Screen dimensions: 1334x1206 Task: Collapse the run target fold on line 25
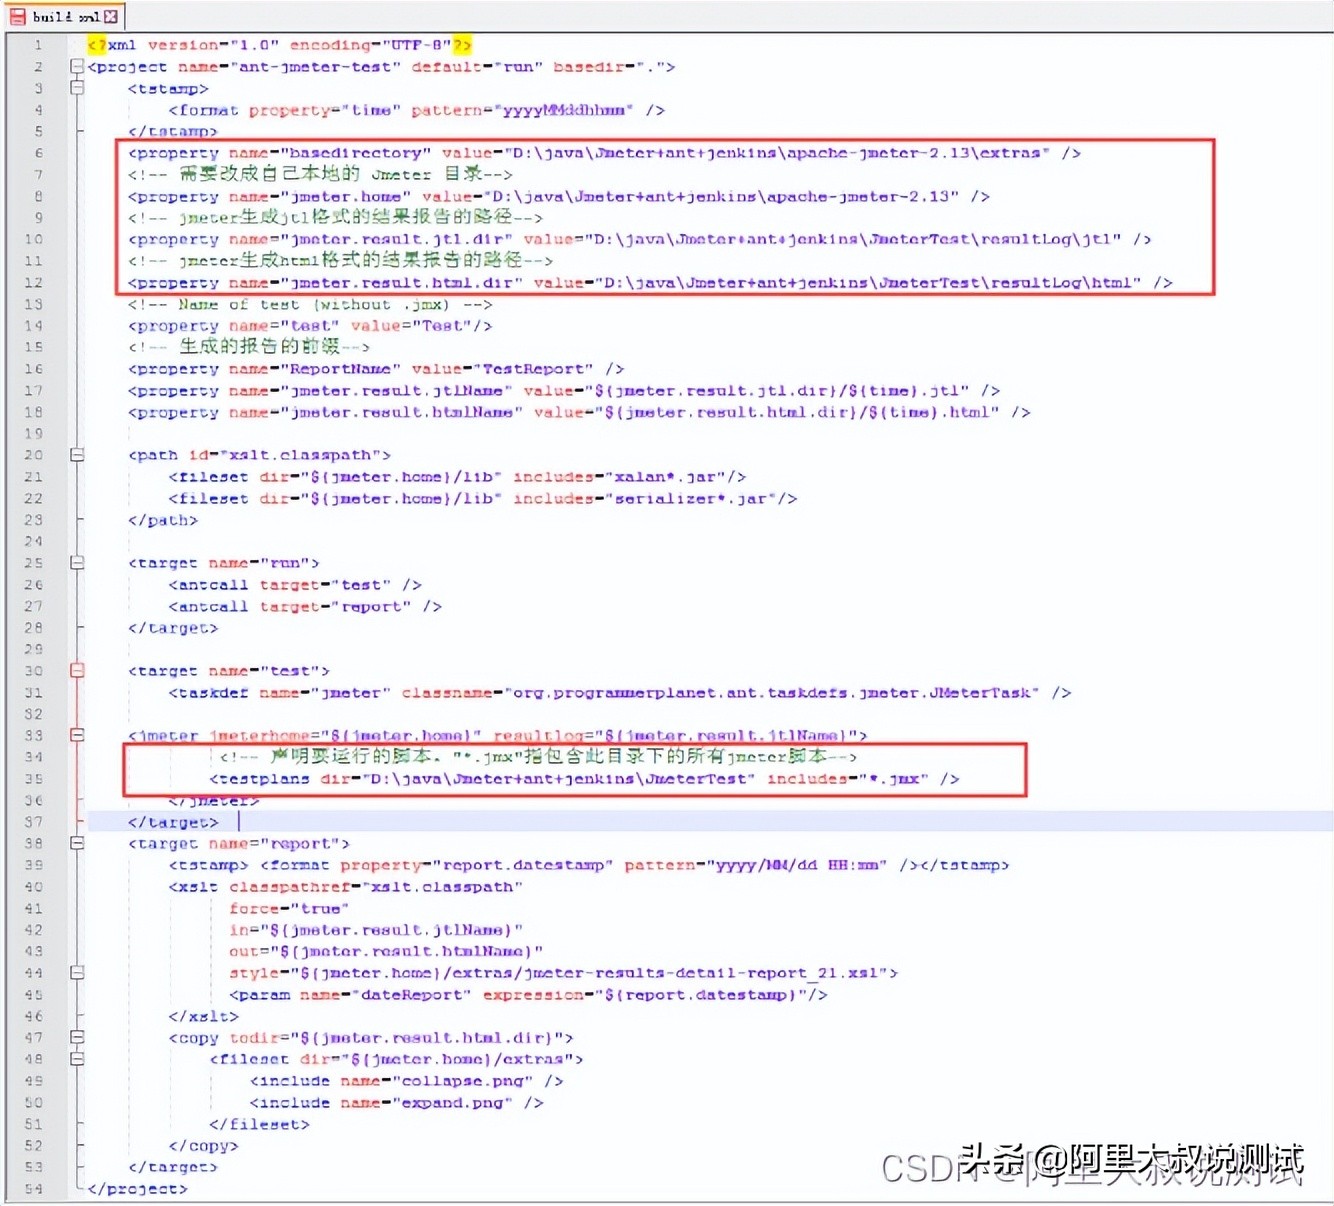[77, 562]
